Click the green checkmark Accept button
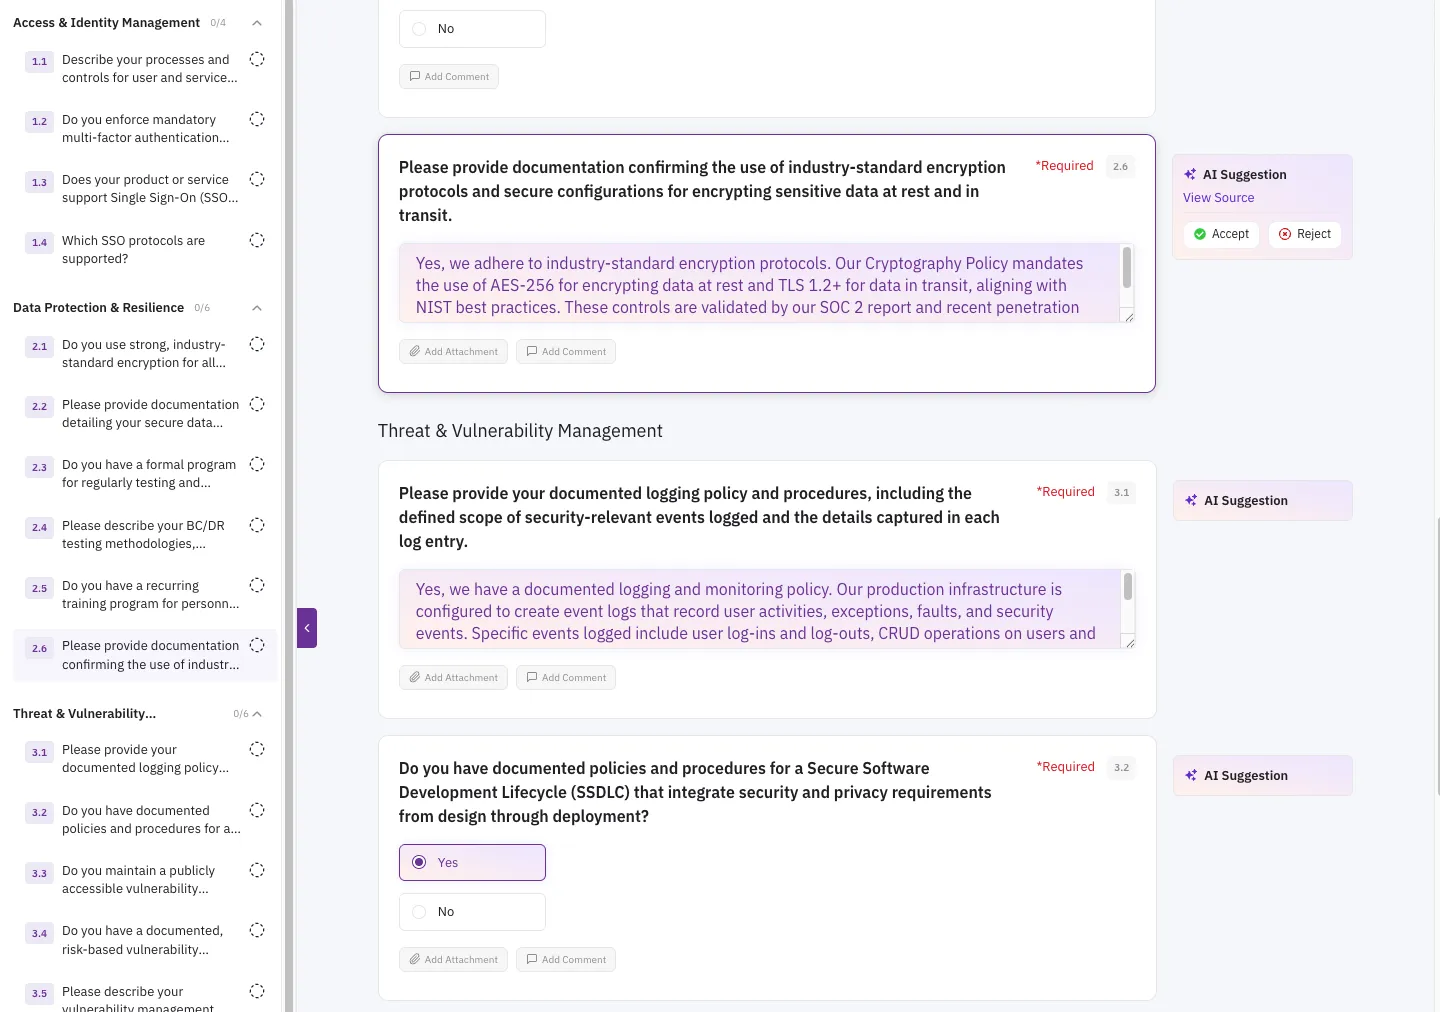 click(x=1221, y=234)
